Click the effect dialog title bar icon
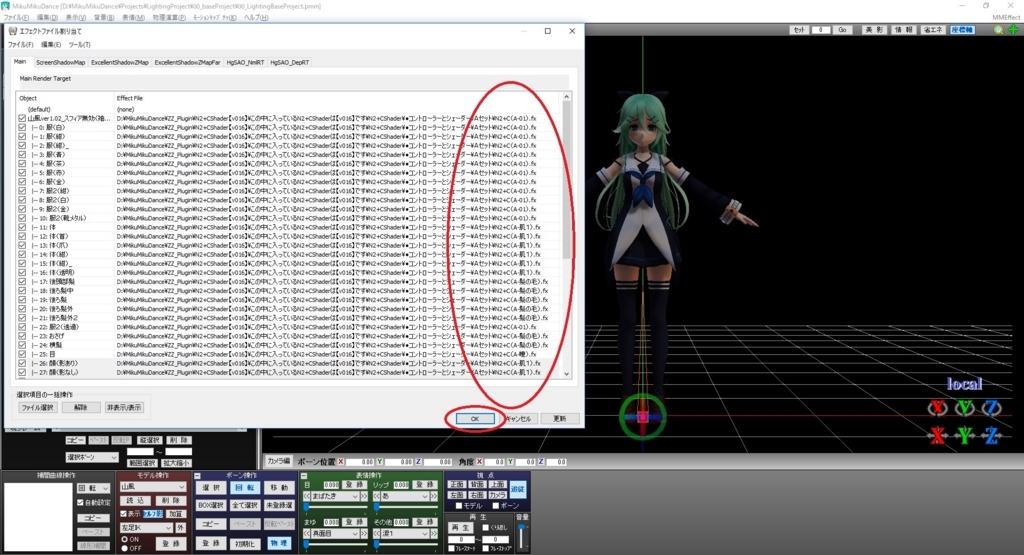1024x555 pixels. click(x=12, y=31)
